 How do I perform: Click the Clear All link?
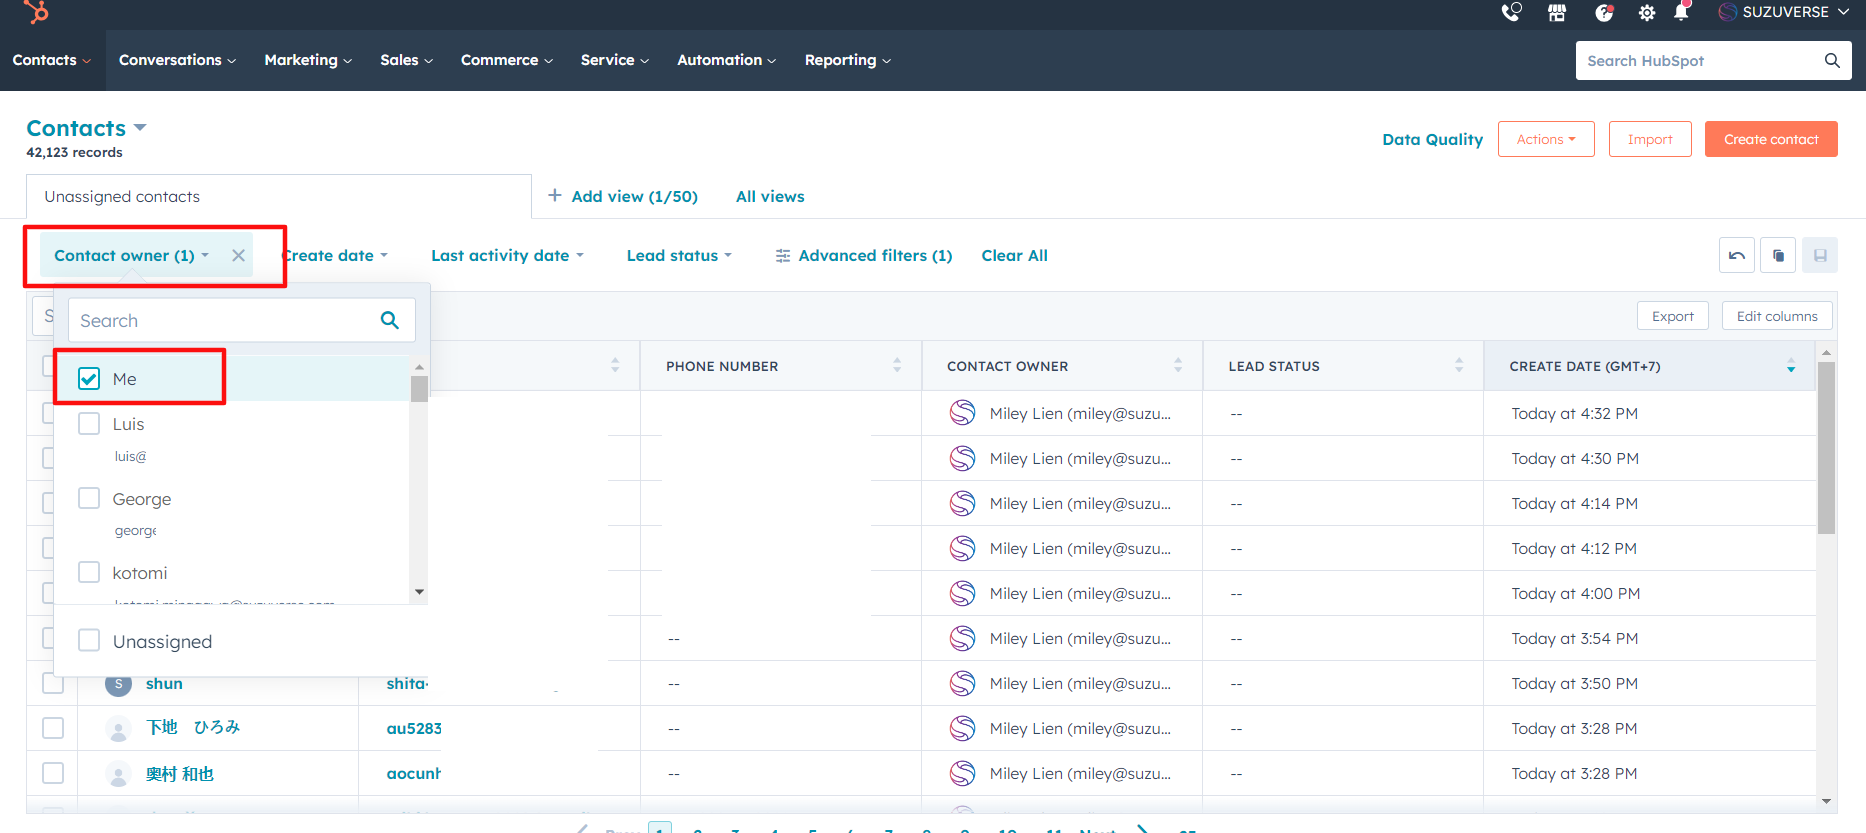click(1014, 255)
